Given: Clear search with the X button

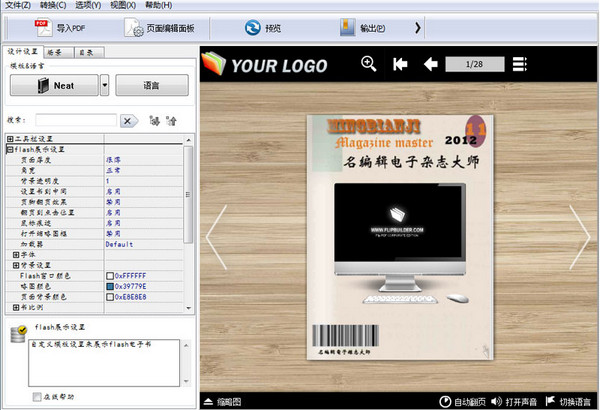Looking at the screenshot, I should 128,121.
